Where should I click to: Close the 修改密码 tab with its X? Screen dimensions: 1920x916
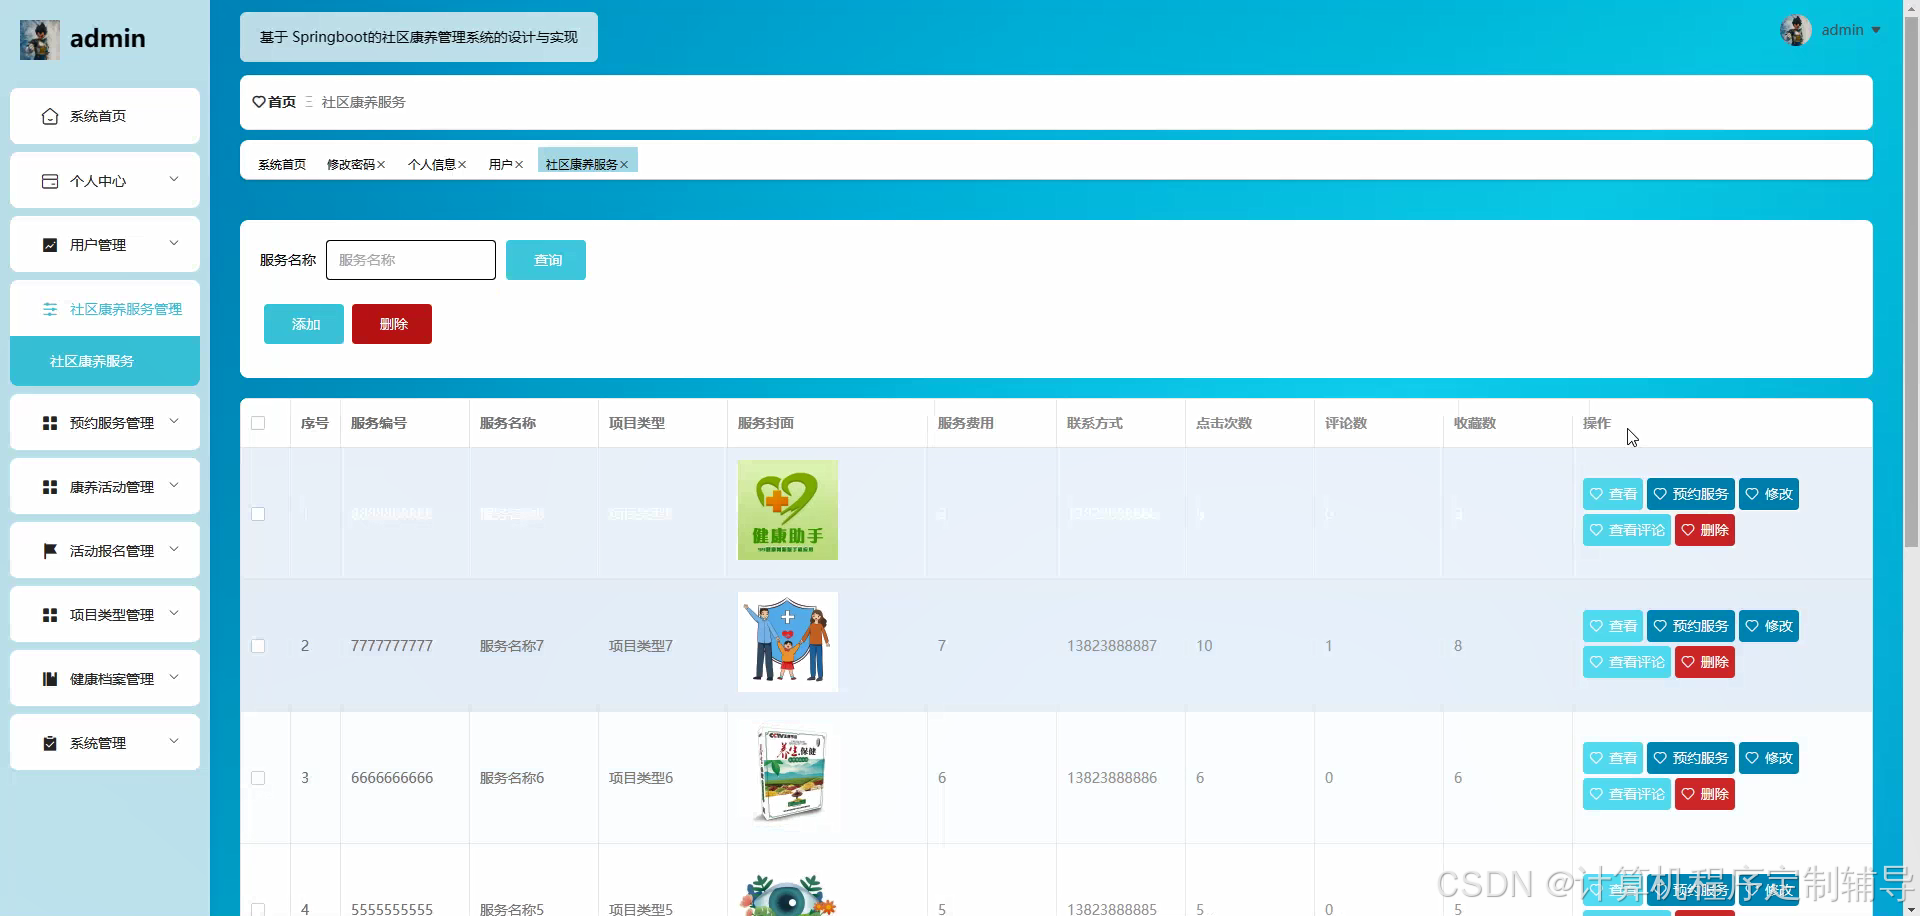[381, 165]
